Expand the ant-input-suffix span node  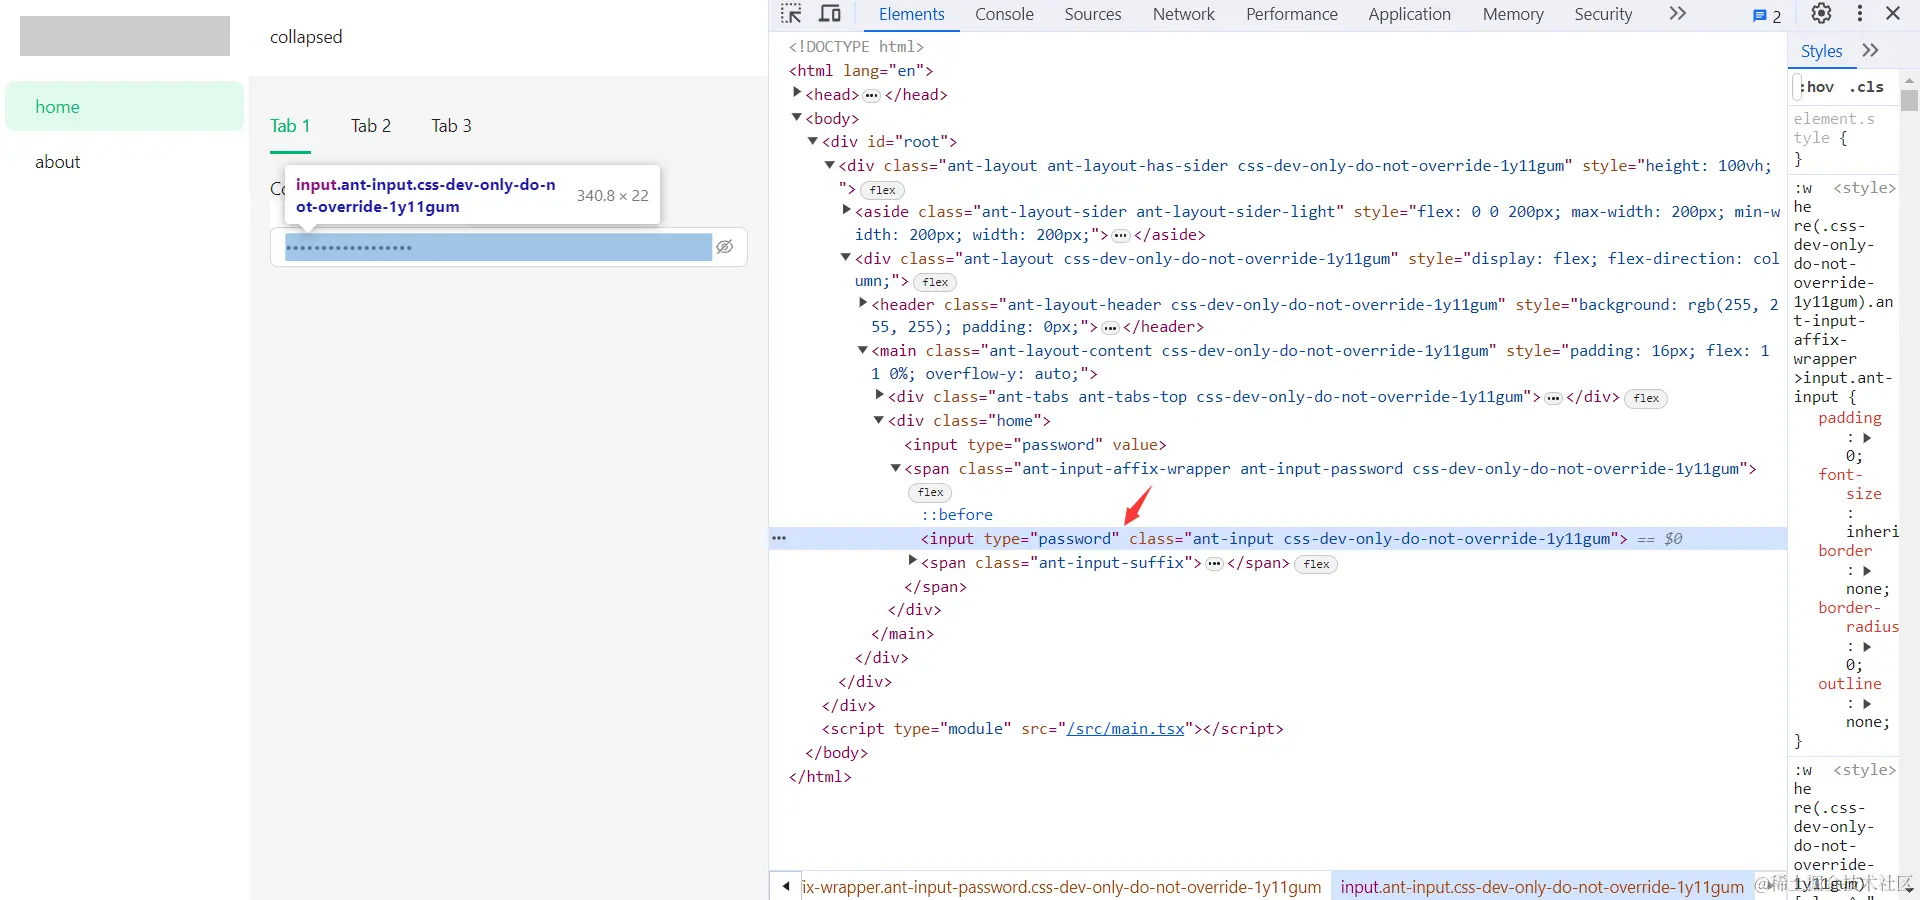[x=912, y=561]
